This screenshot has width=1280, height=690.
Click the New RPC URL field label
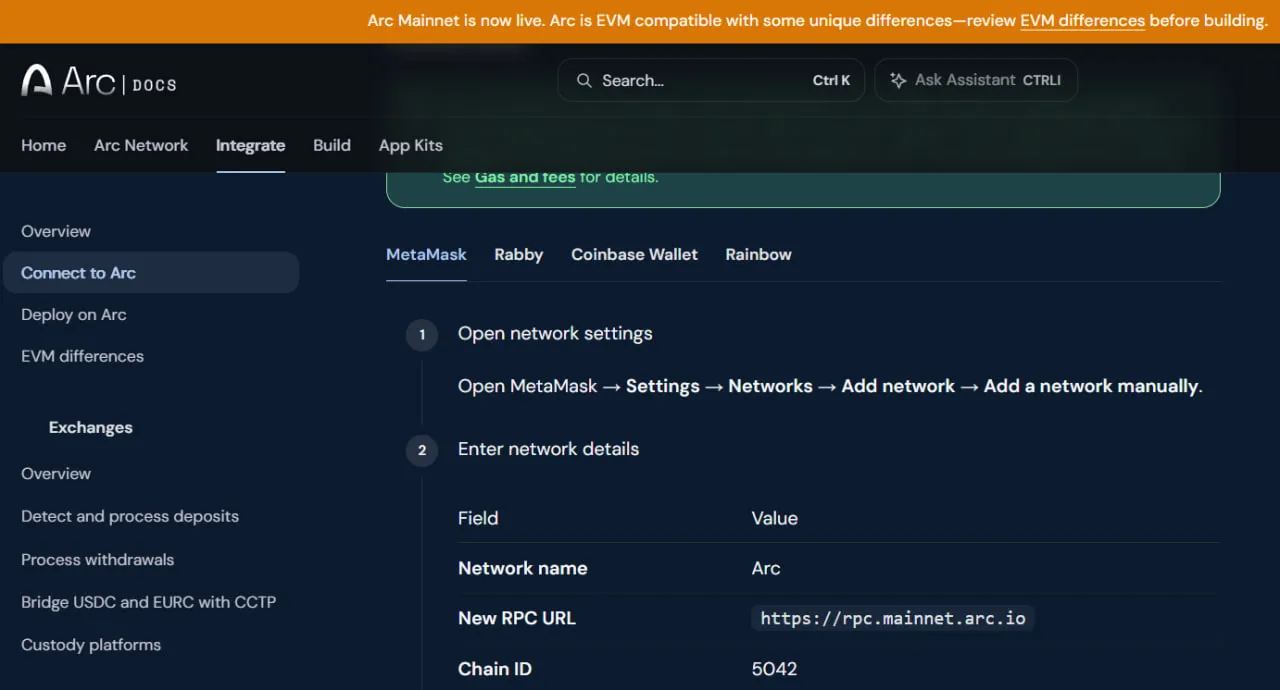(517, 618)
